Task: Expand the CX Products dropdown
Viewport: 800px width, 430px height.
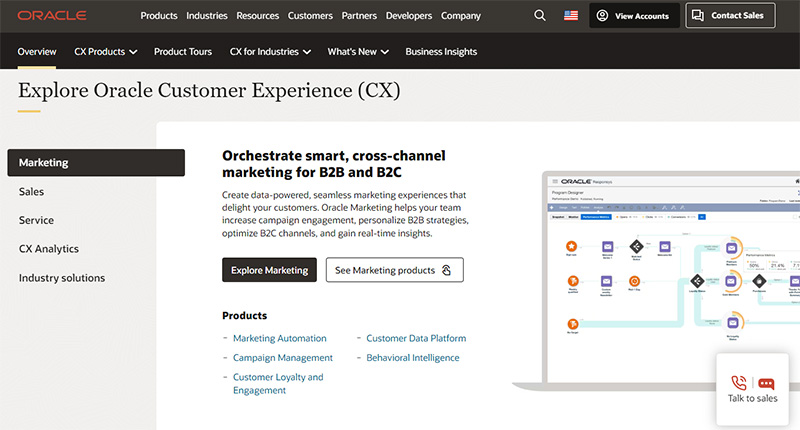Action: pyautogui.click(x=105, y=52)
